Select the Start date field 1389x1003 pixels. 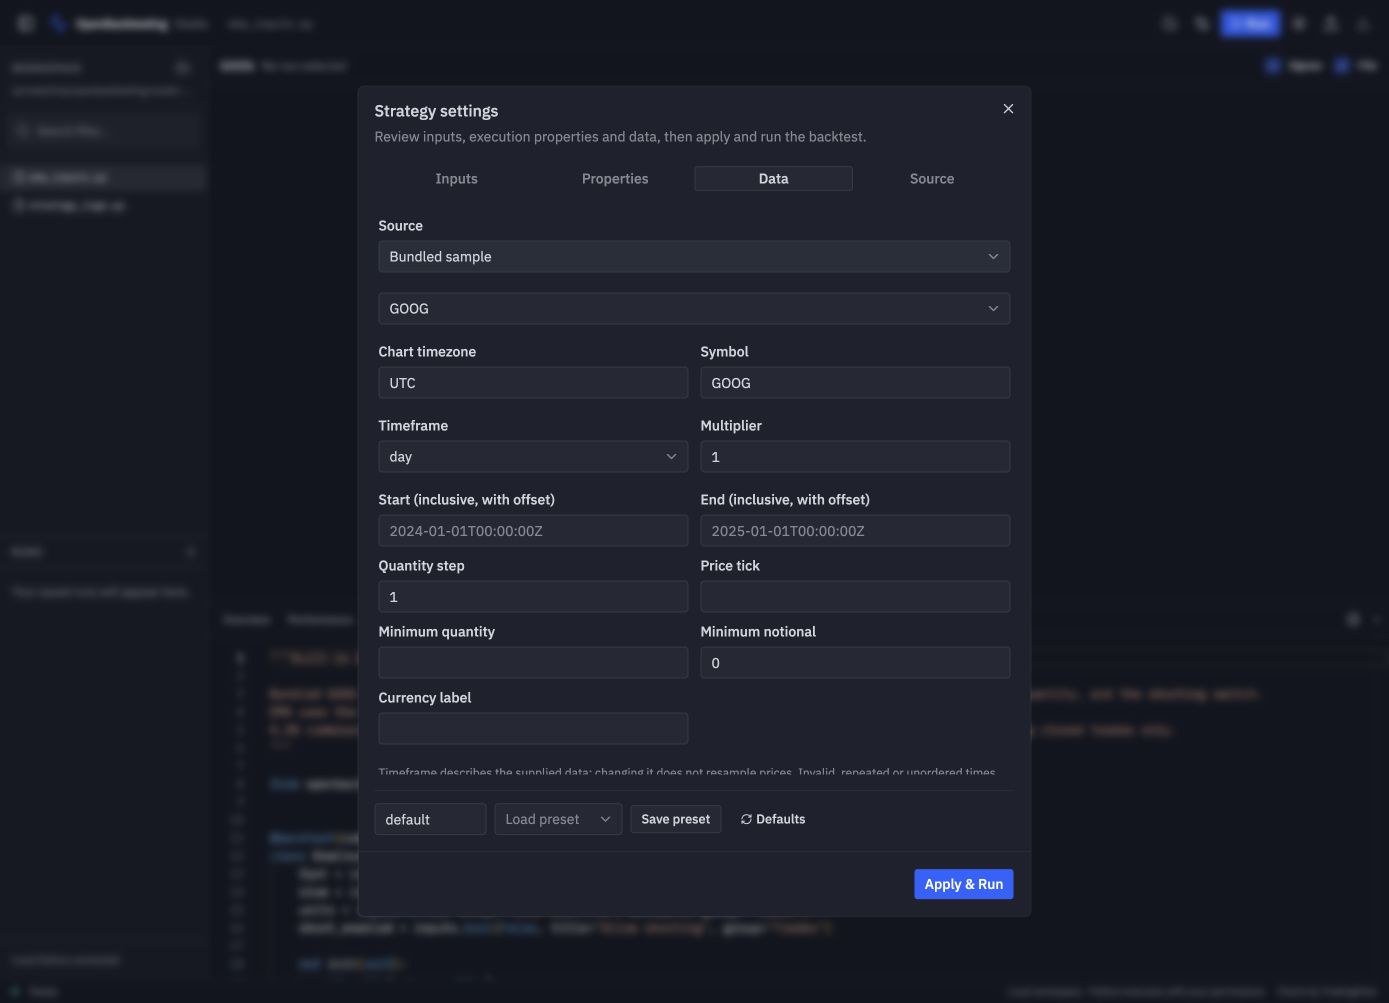[x=533, y=531]
